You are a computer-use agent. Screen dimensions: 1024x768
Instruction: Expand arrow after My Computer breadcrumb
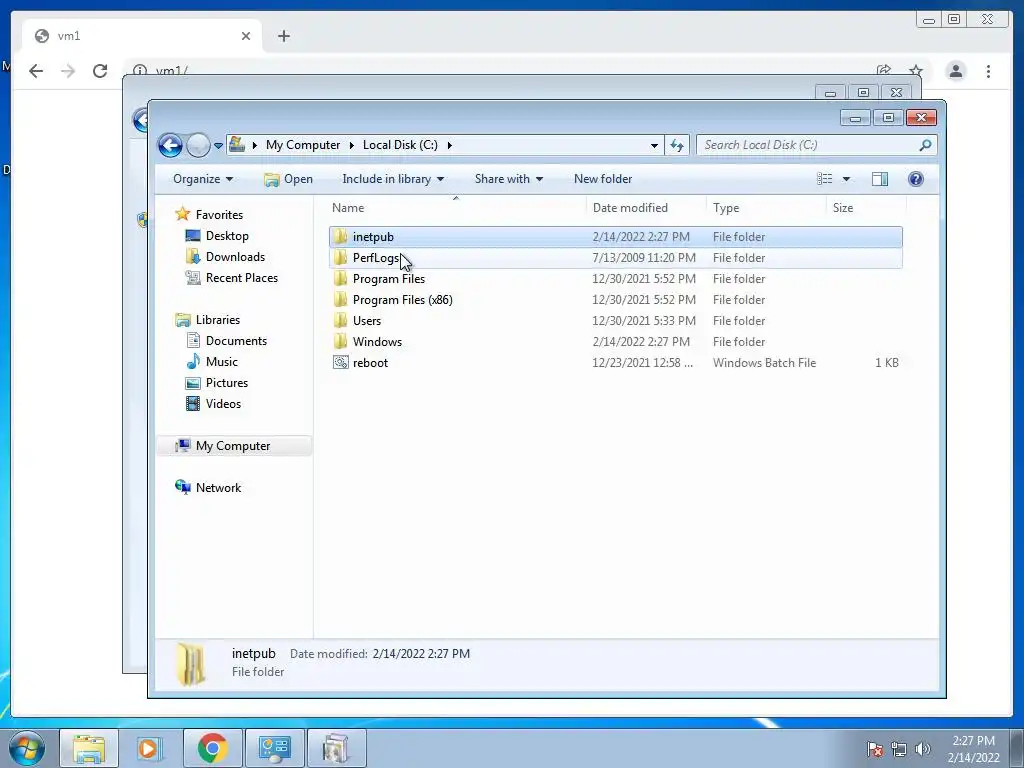351,145
